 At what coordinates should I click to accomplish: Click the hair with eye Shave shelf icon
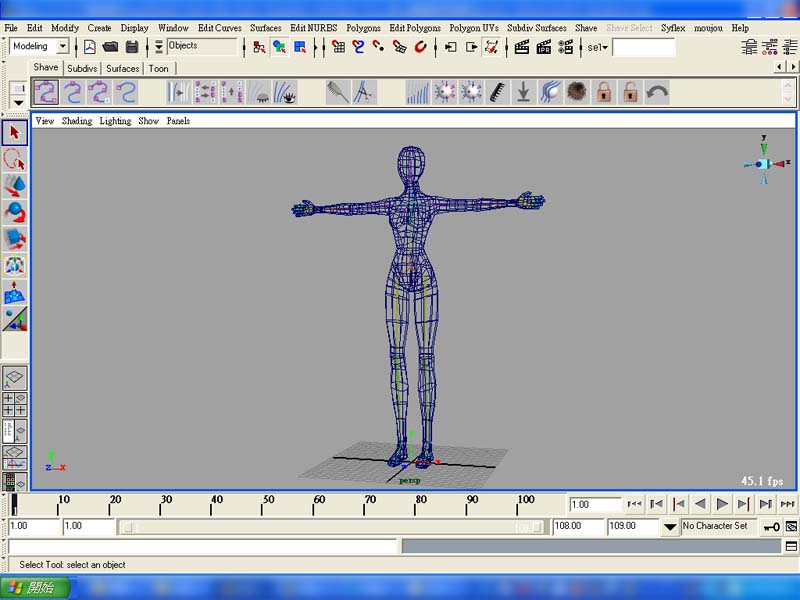[x=285, y=92]
